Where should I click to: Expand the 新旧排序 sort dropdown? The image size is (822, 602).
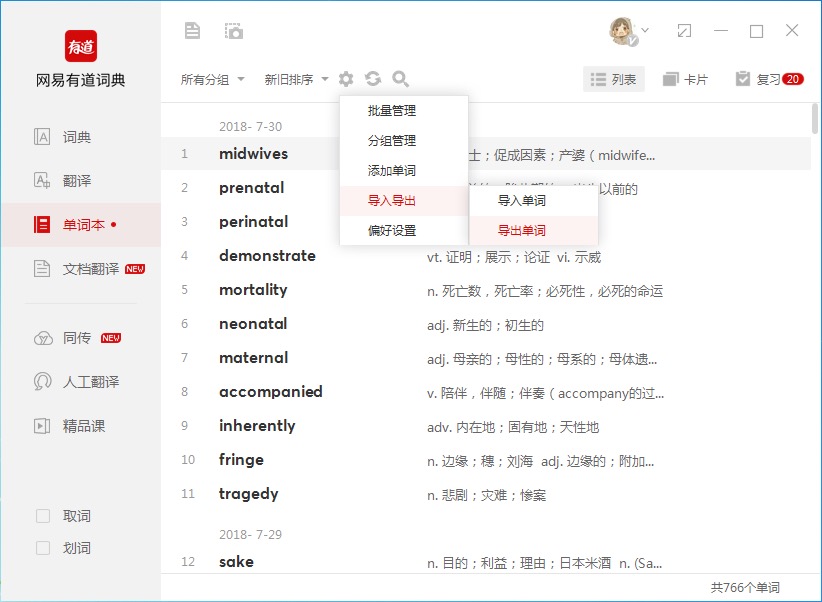[296, 79]
